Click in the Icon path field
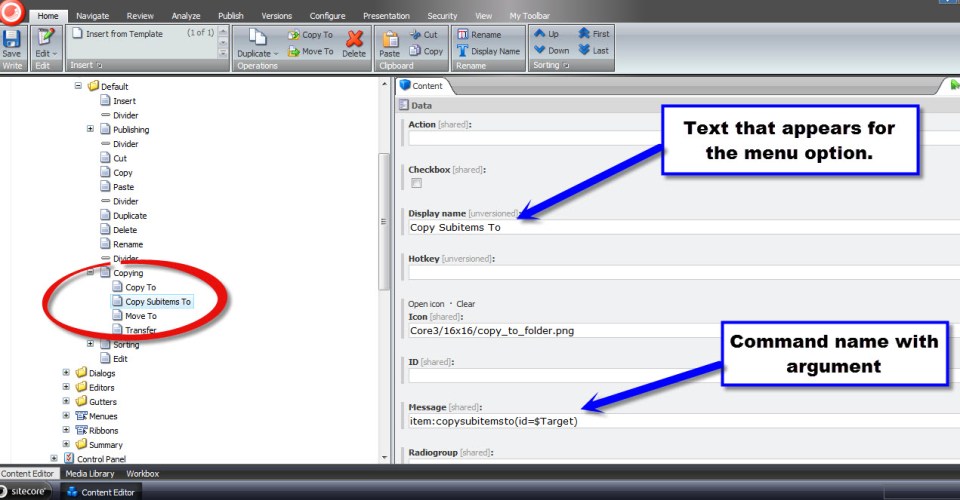 [x=684, y=330]
